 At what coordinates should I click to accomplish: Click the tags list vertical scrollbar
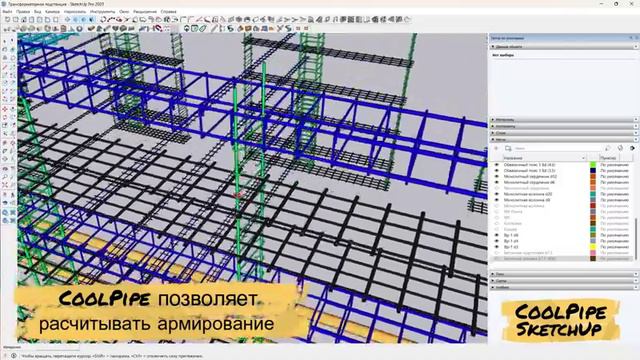pyautogui.click(x=635, y=238)
